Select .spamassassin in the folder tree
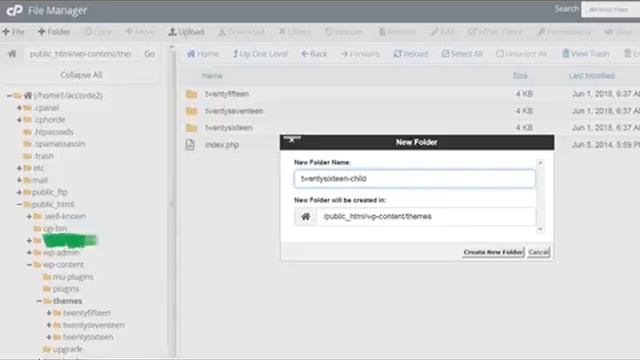Screen dimensions: 640x360 pos(60,144)
